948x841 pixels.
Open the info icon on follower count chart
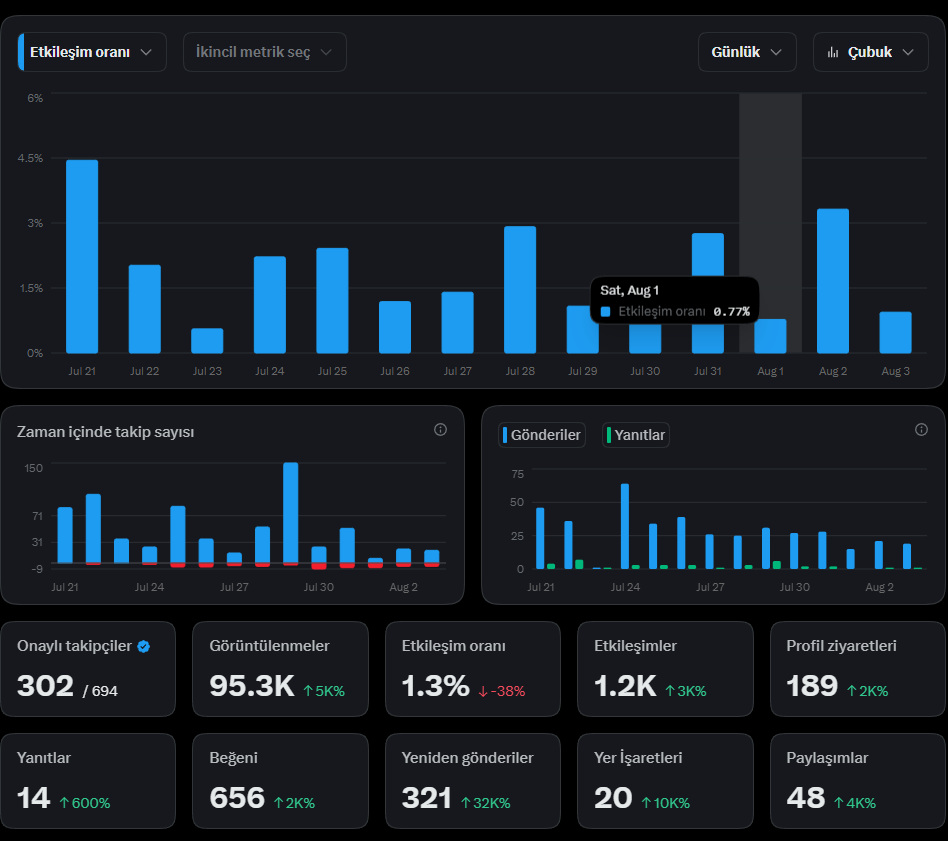pyautogui.click(x=440, y=429)
